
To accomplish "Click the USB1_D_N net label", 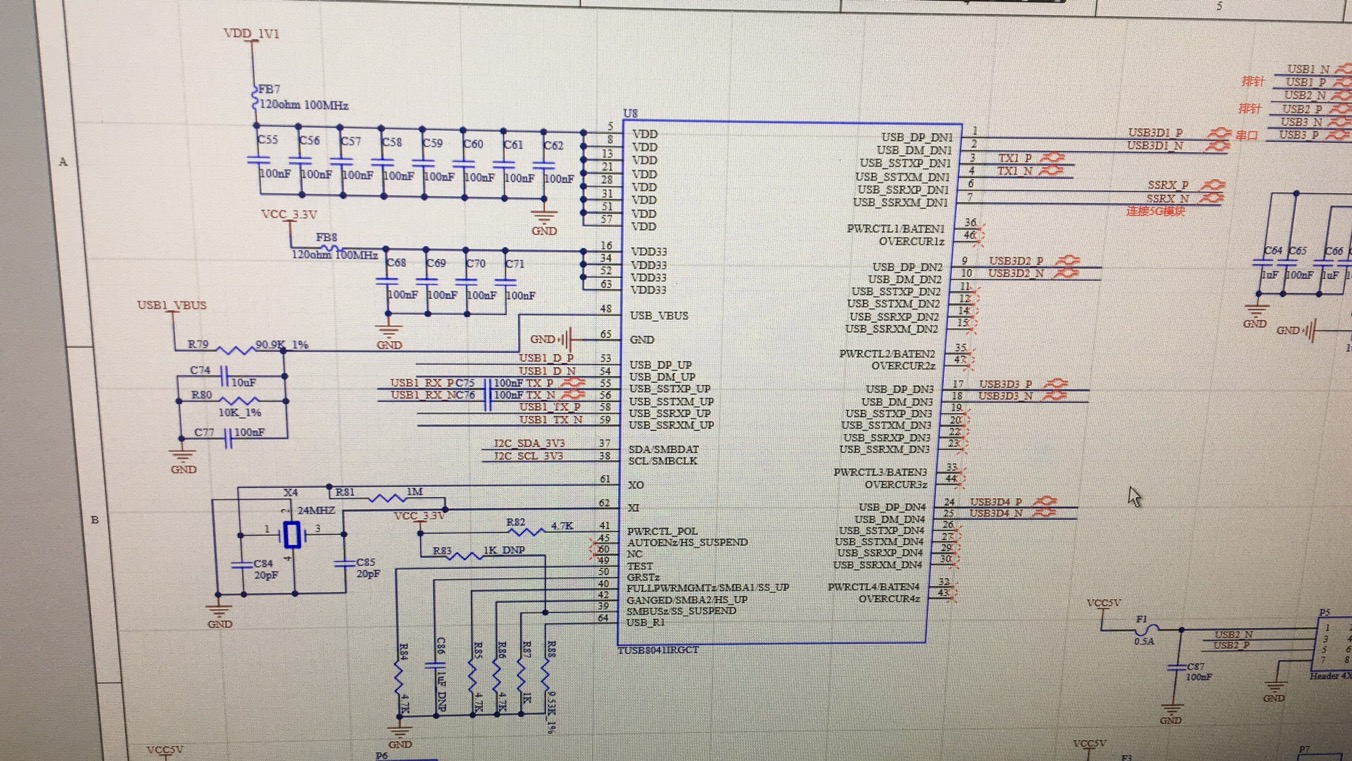I will 547,371.
